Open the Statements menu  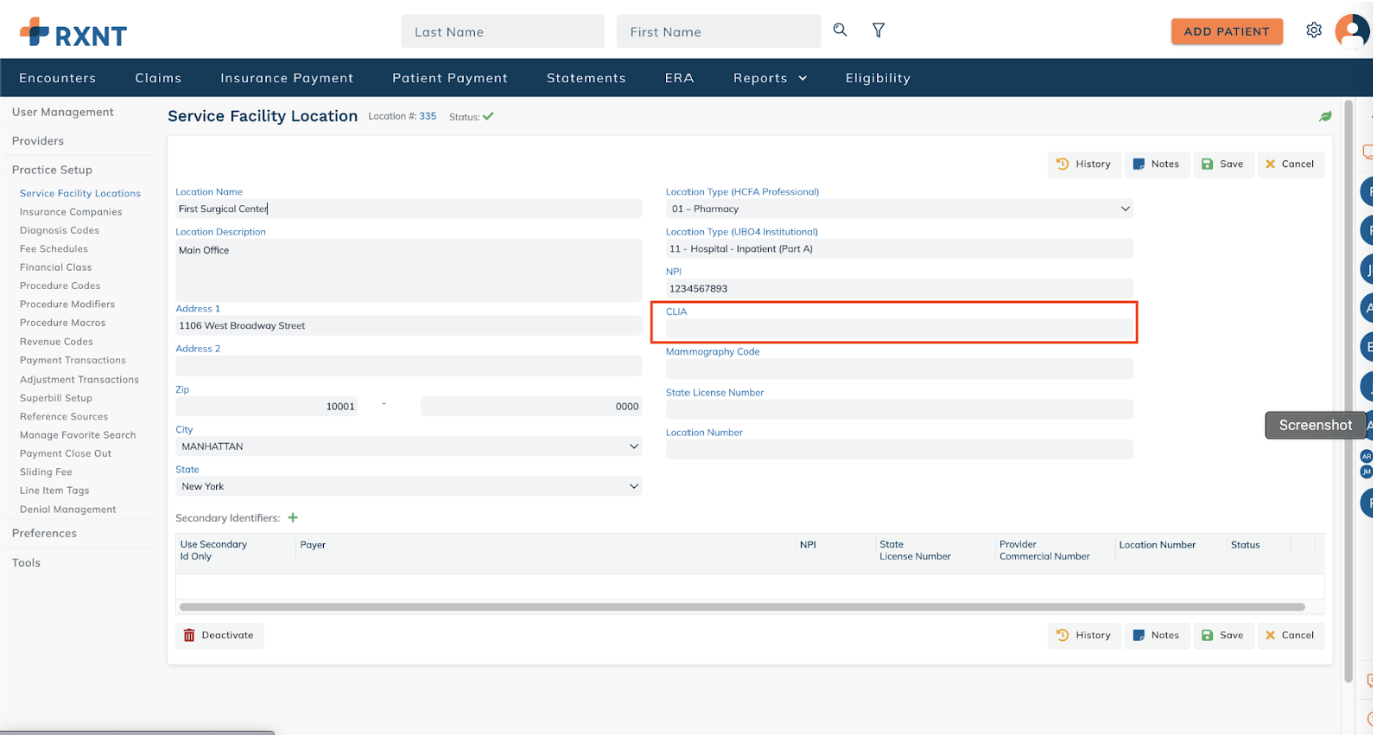point(586,78)
